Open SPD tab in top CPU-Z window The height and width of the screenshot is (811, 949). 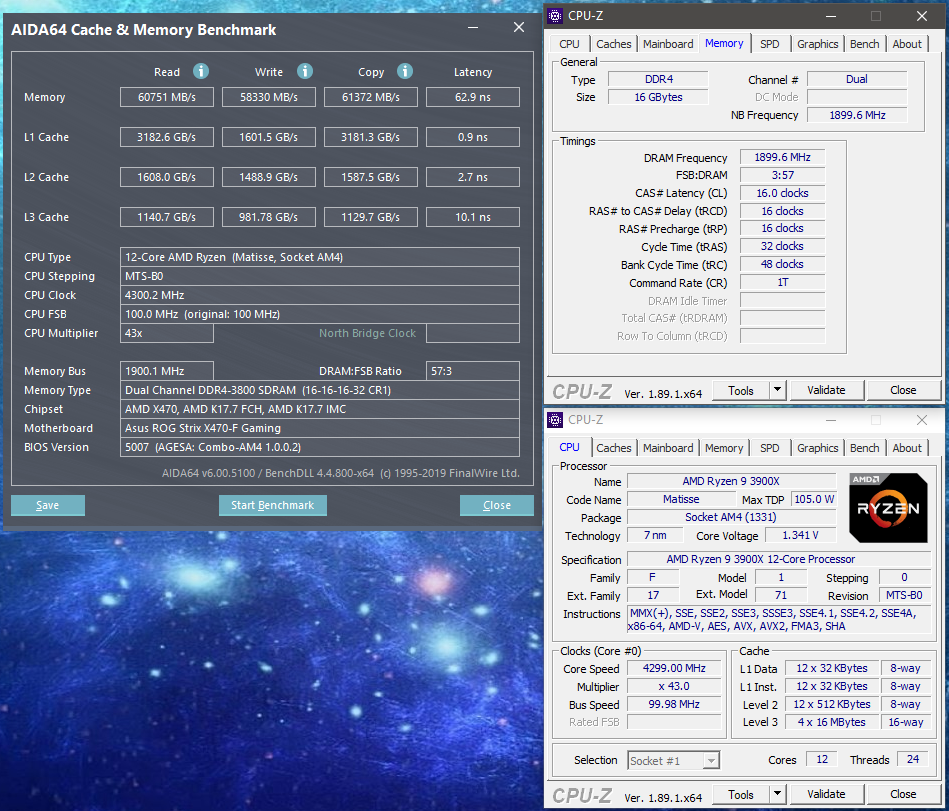coord(770,44)
